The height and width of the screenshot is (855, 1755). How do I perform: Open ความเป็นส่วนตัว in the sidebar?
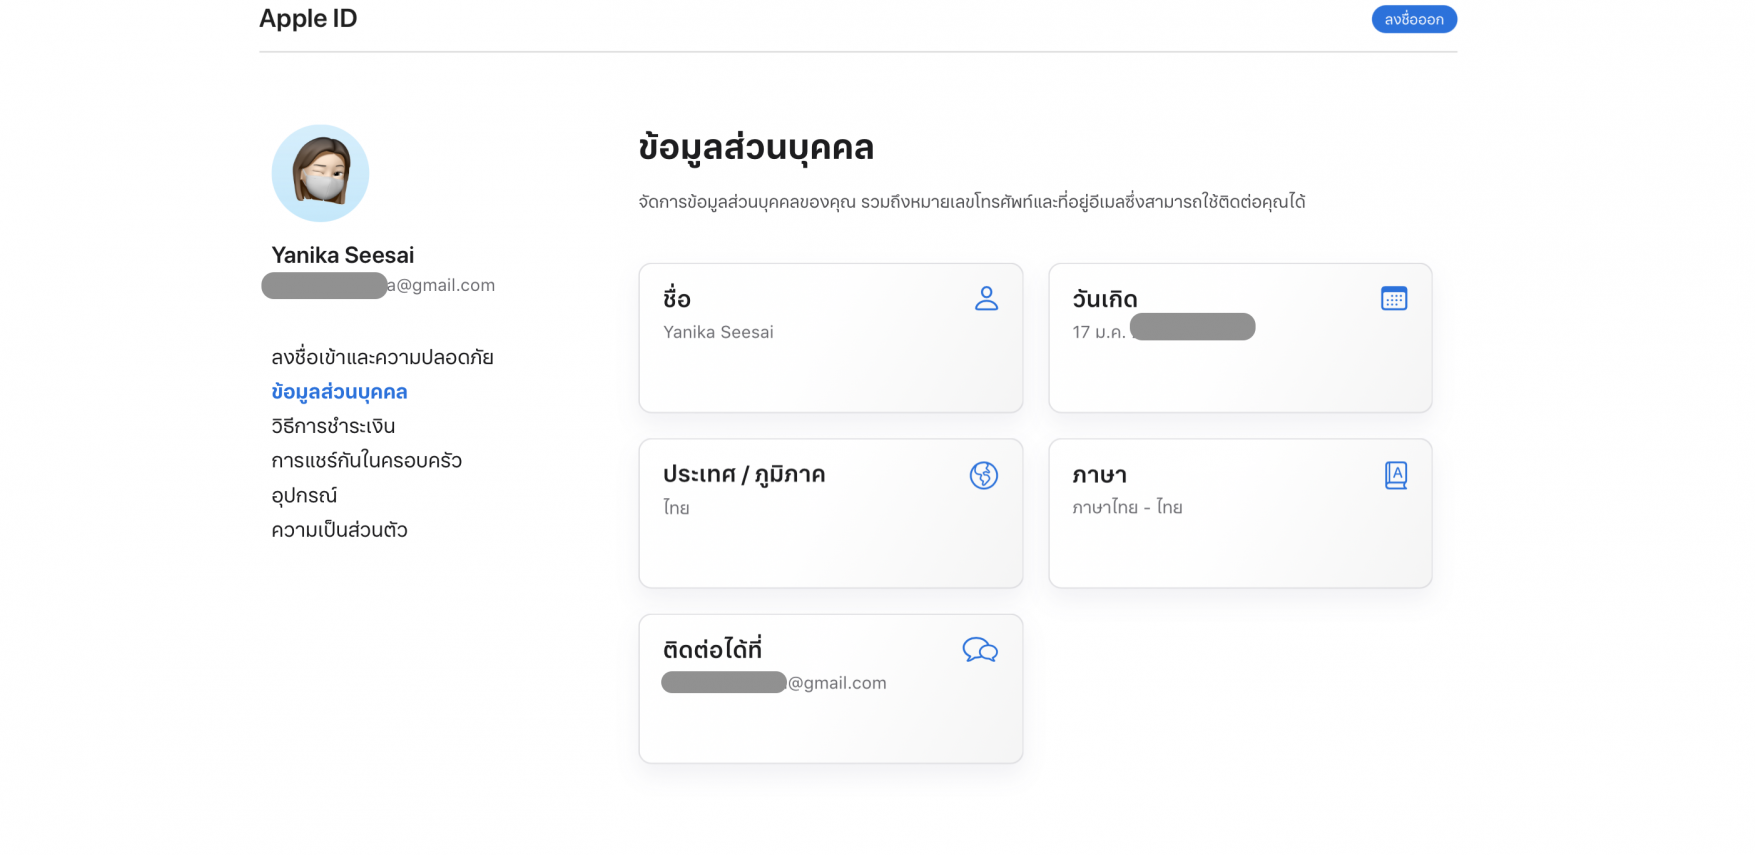pos(339,530)
